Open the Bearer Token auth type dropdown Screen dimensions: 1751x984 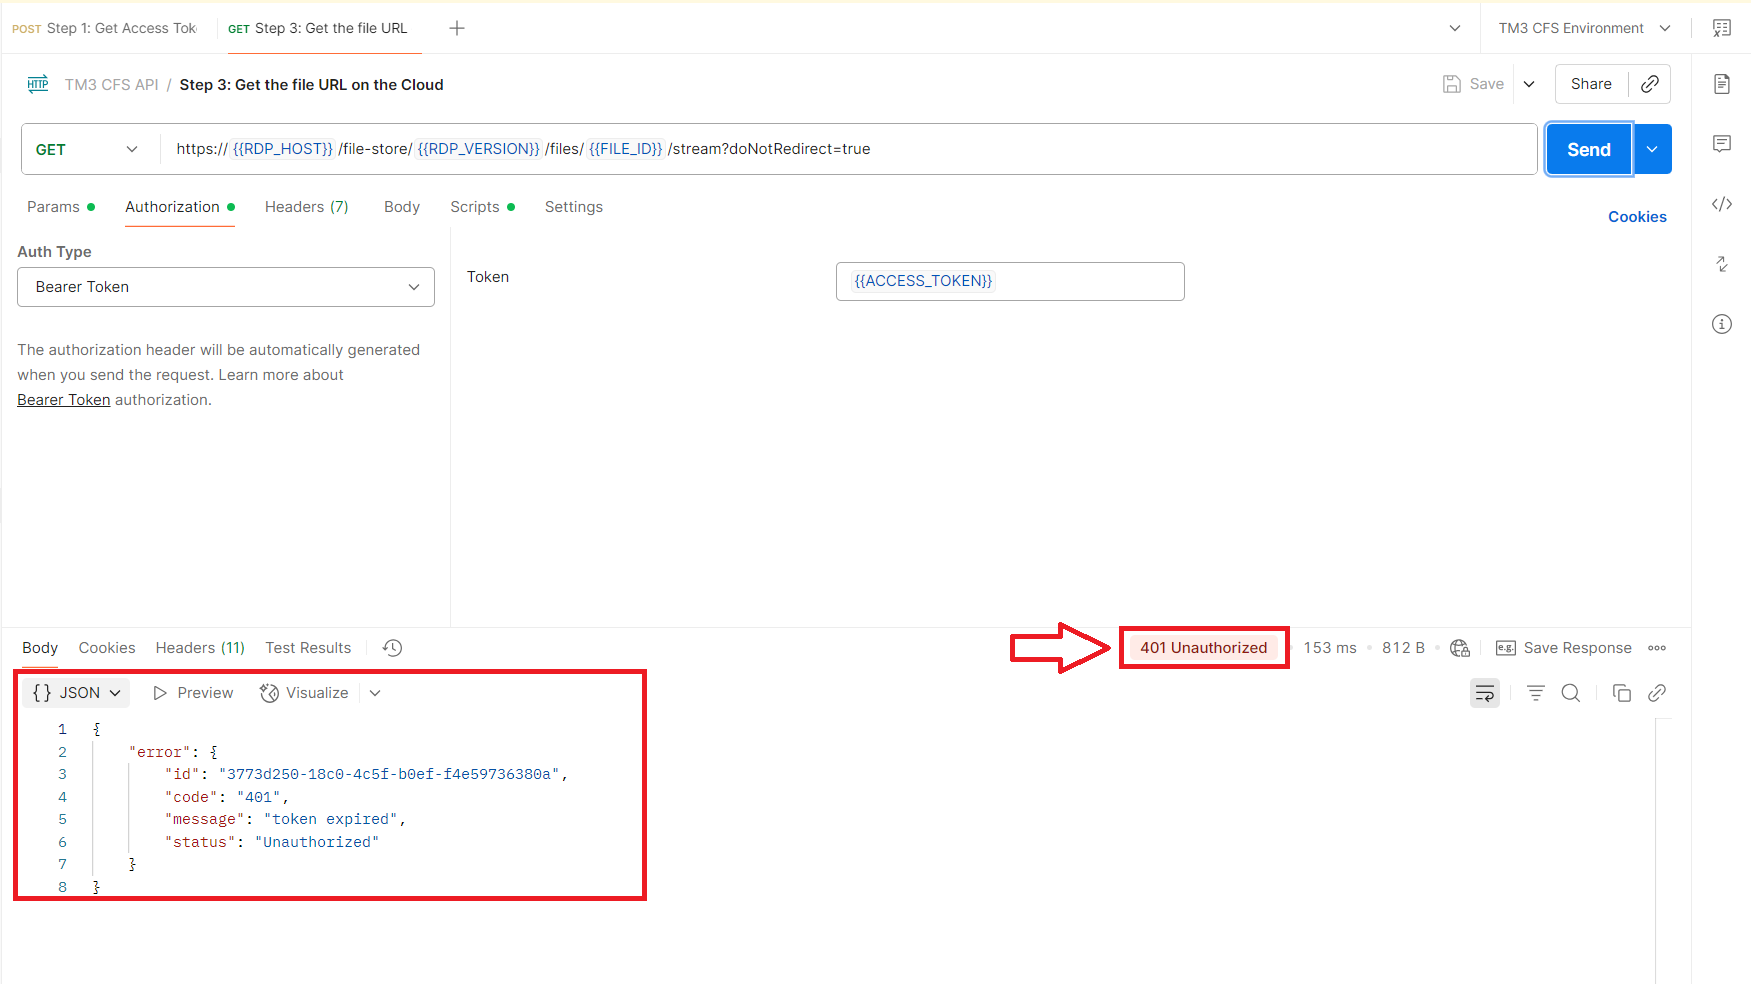pos(226,287)
